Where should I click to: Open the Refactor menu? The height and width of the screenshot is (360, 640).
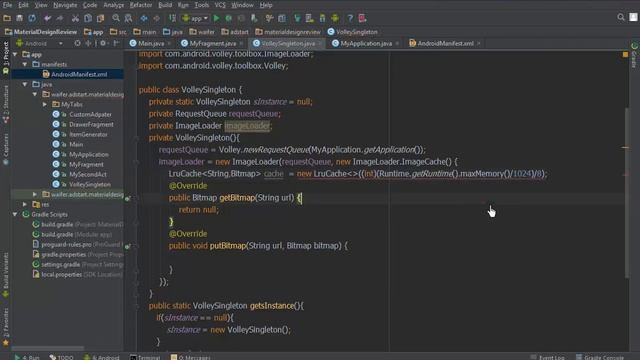click(x=141, y=5)
